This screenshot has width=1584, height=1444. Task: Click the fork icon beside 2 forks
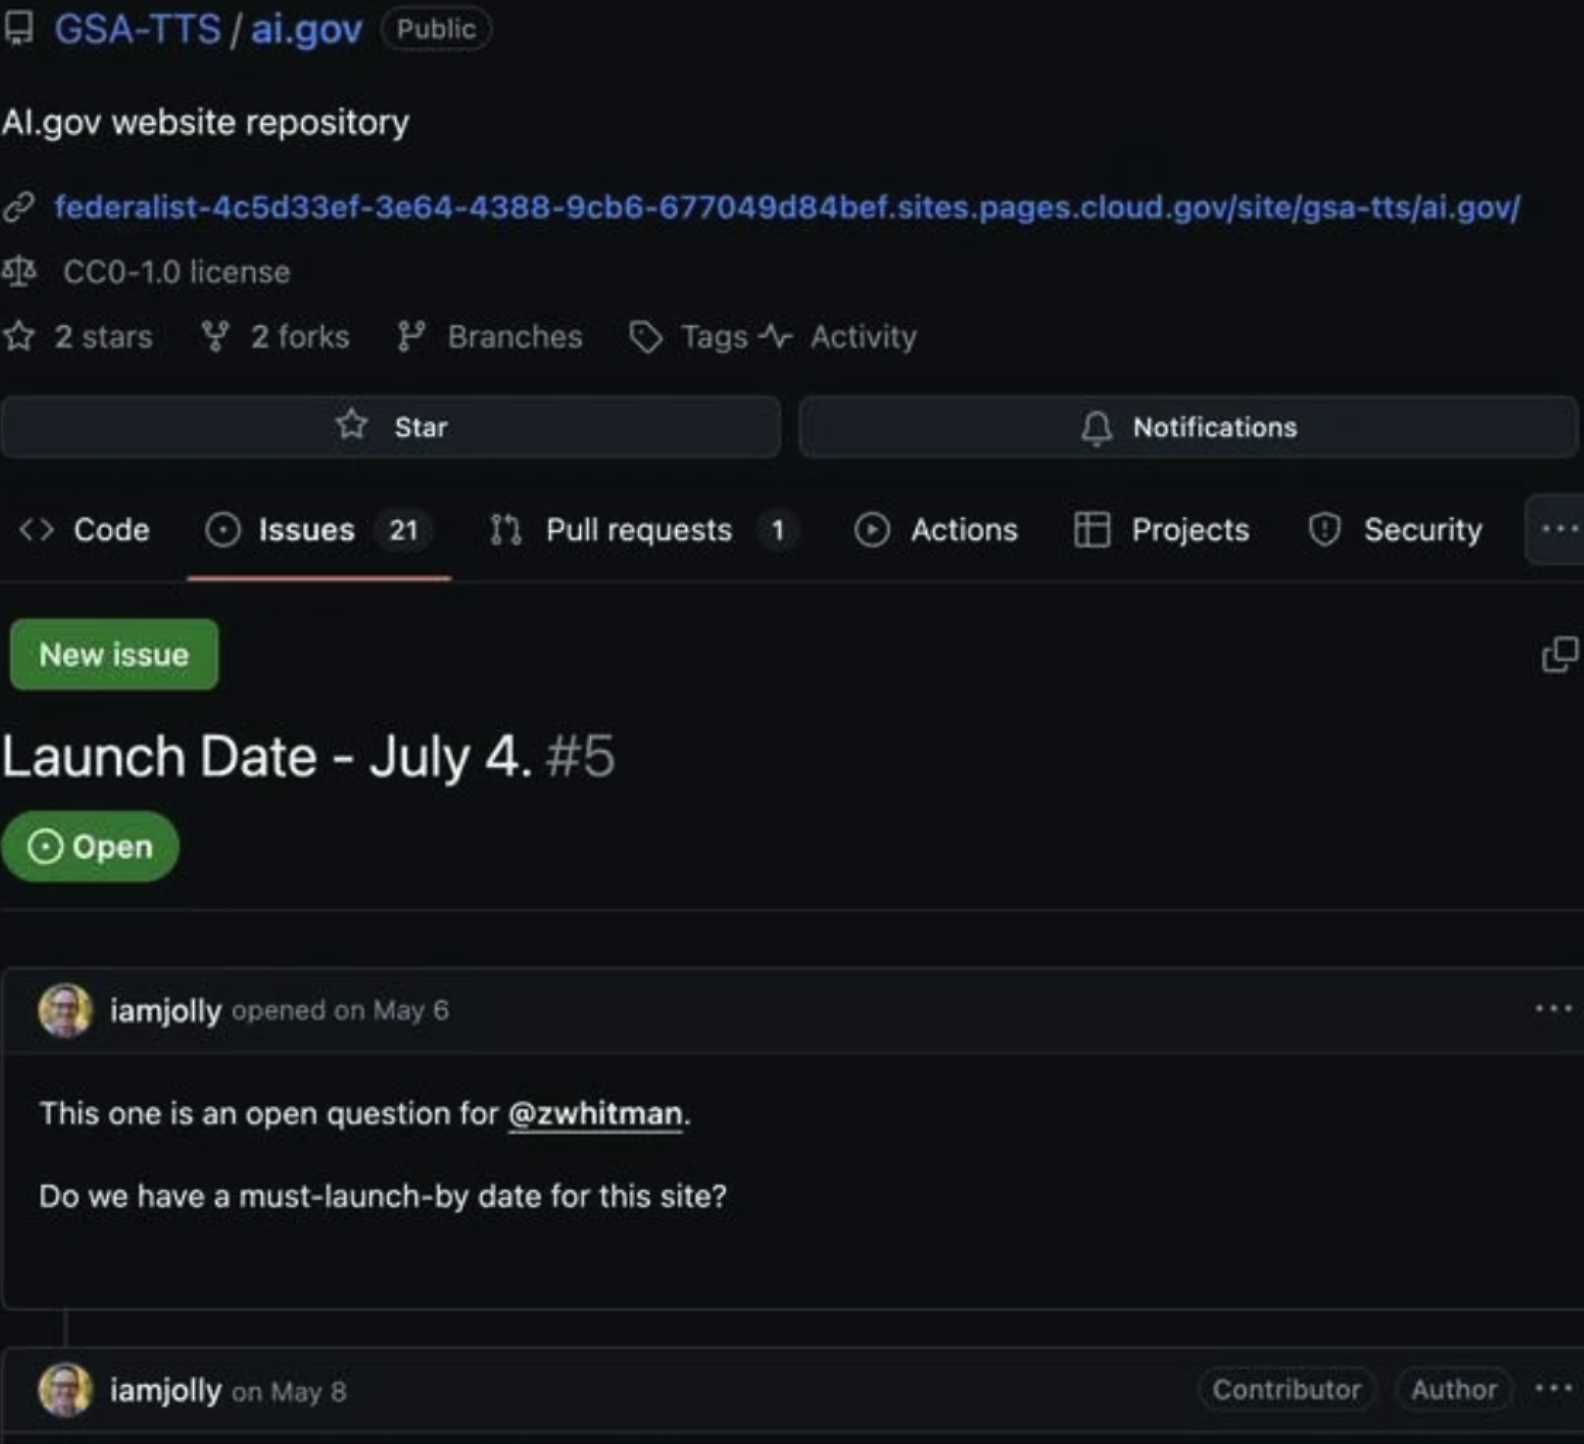(x=215, y=337)
